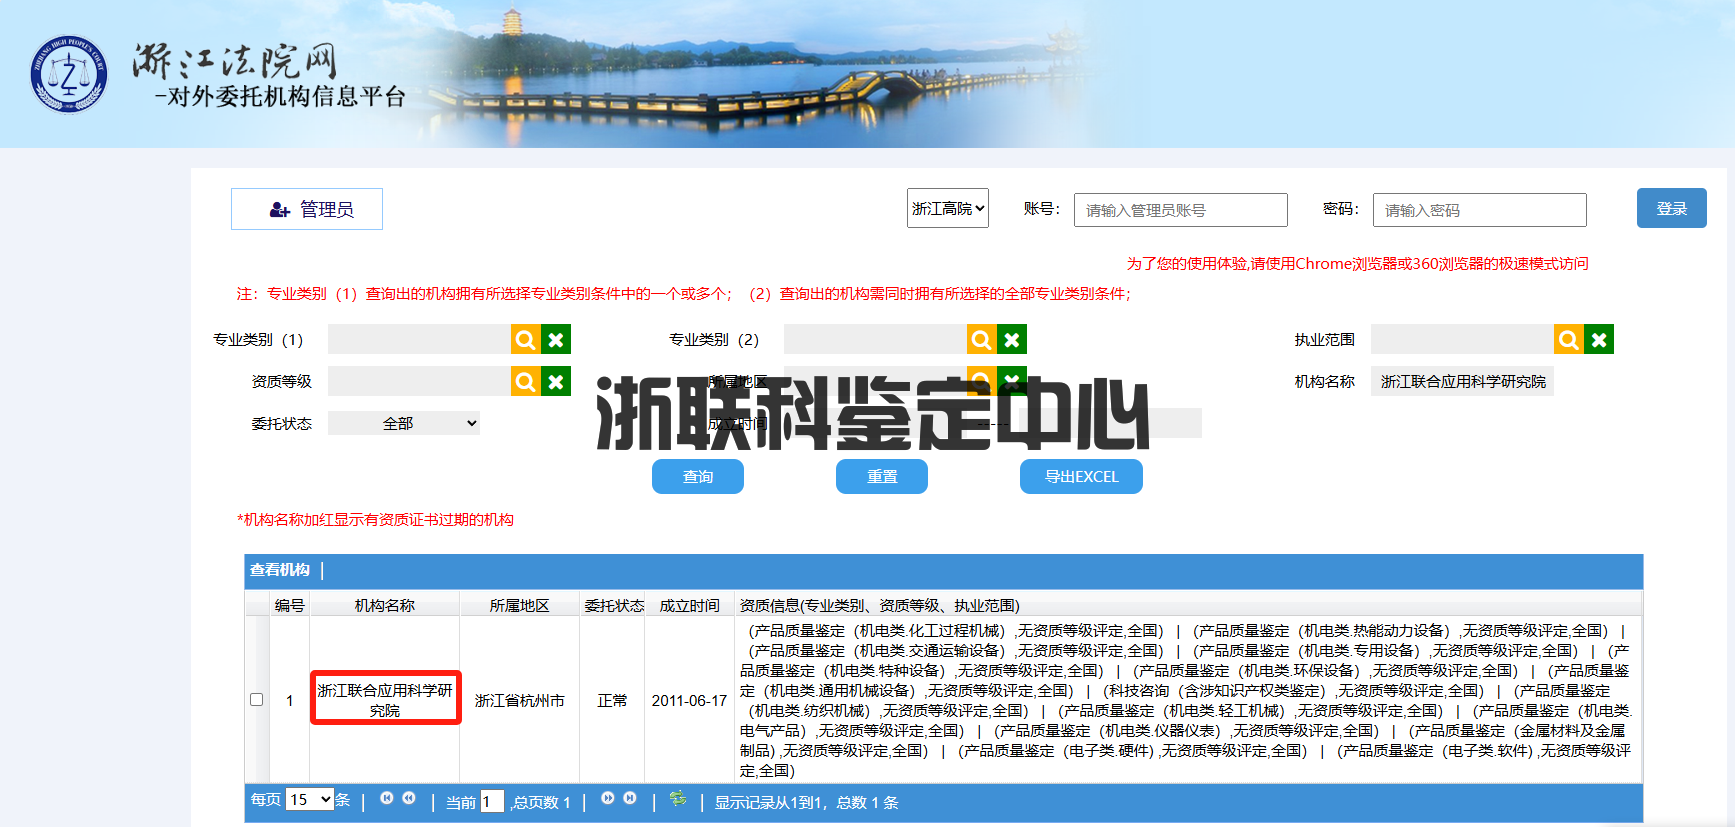1735x827 pixels.
Task: Go to the first page of results
Action: (386, 799)
